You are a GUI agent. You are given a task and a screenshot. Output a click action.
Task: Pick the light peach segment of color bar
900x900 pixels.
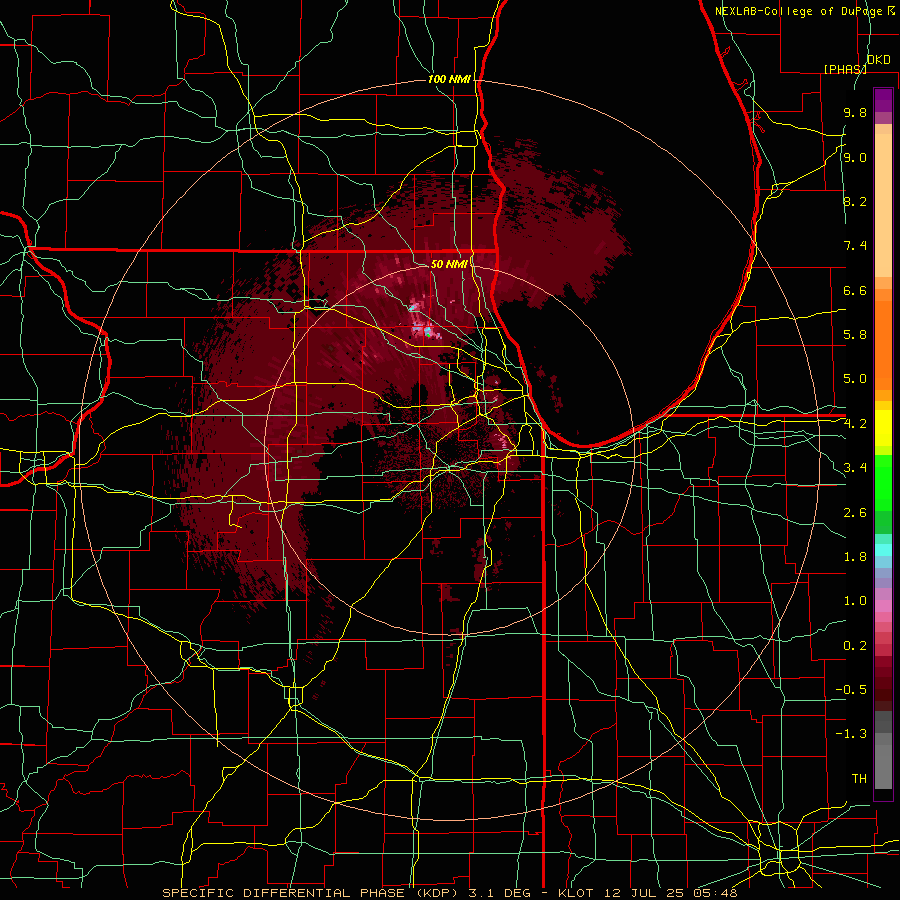click(883, 205)
